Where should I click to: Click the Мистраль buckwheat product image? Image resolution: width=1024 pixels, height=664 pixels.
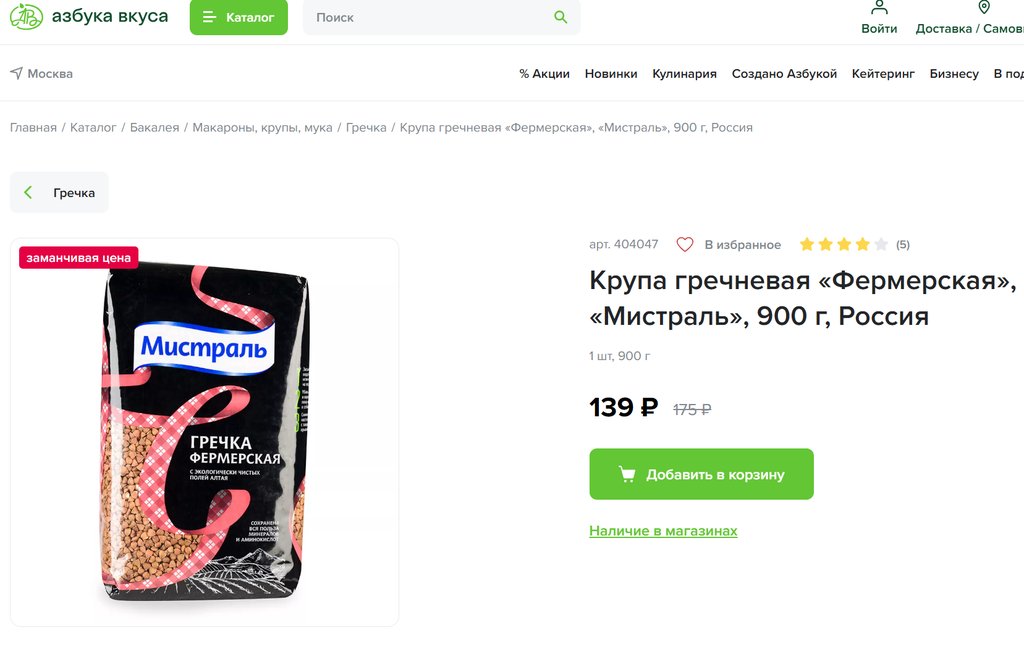coord(204,432)
